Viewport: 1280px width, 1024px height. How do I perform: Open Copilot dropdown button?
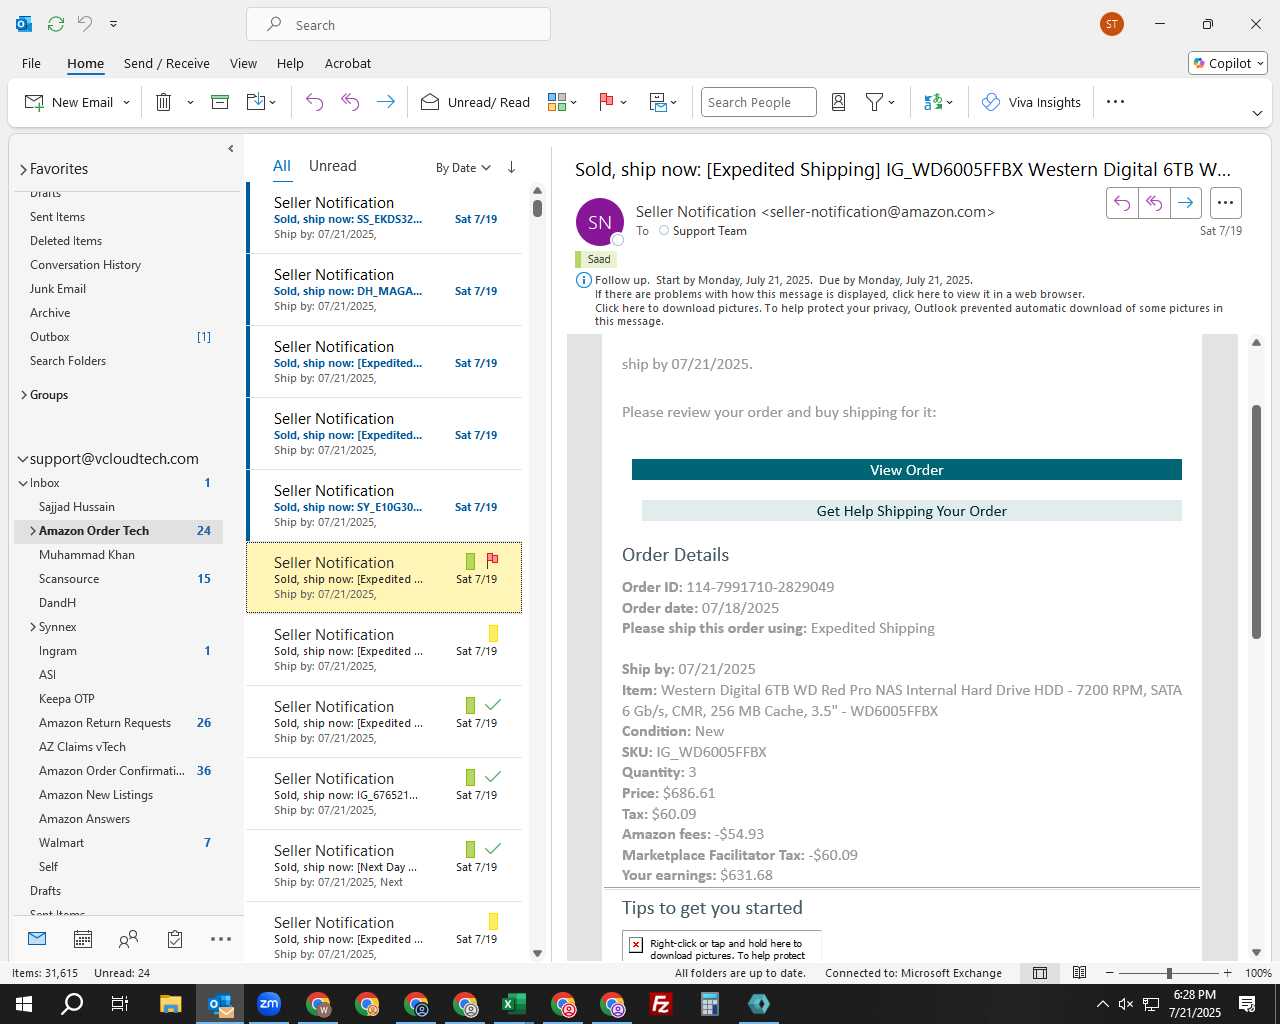click(x=1228, y=63)
